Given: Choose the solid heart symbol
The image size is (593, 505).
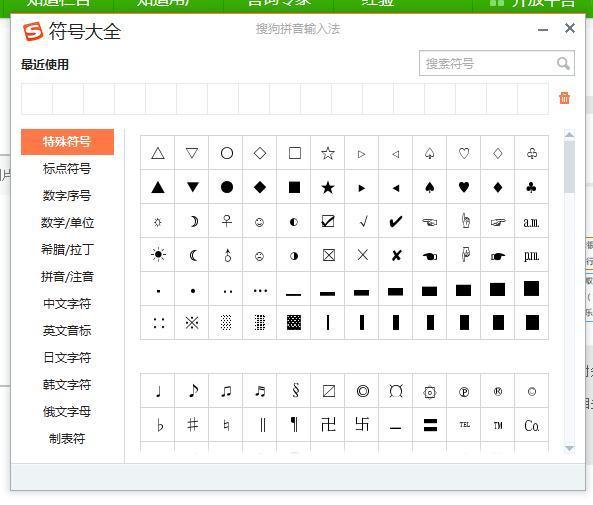Looking at the screenshot, I should pos(464,187).
